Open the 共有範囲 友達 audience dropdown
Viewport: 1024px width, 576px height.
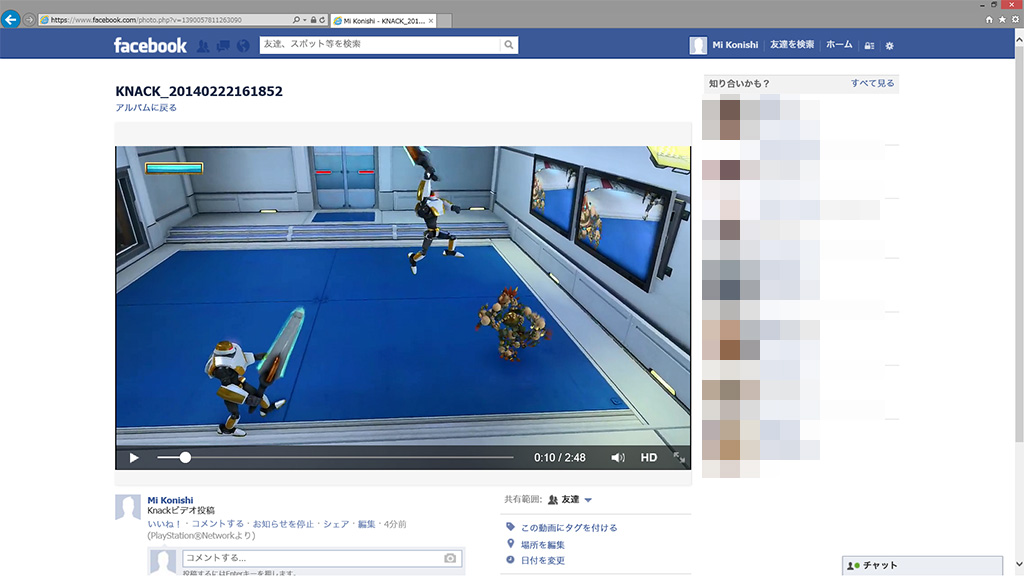click(570, 500)
